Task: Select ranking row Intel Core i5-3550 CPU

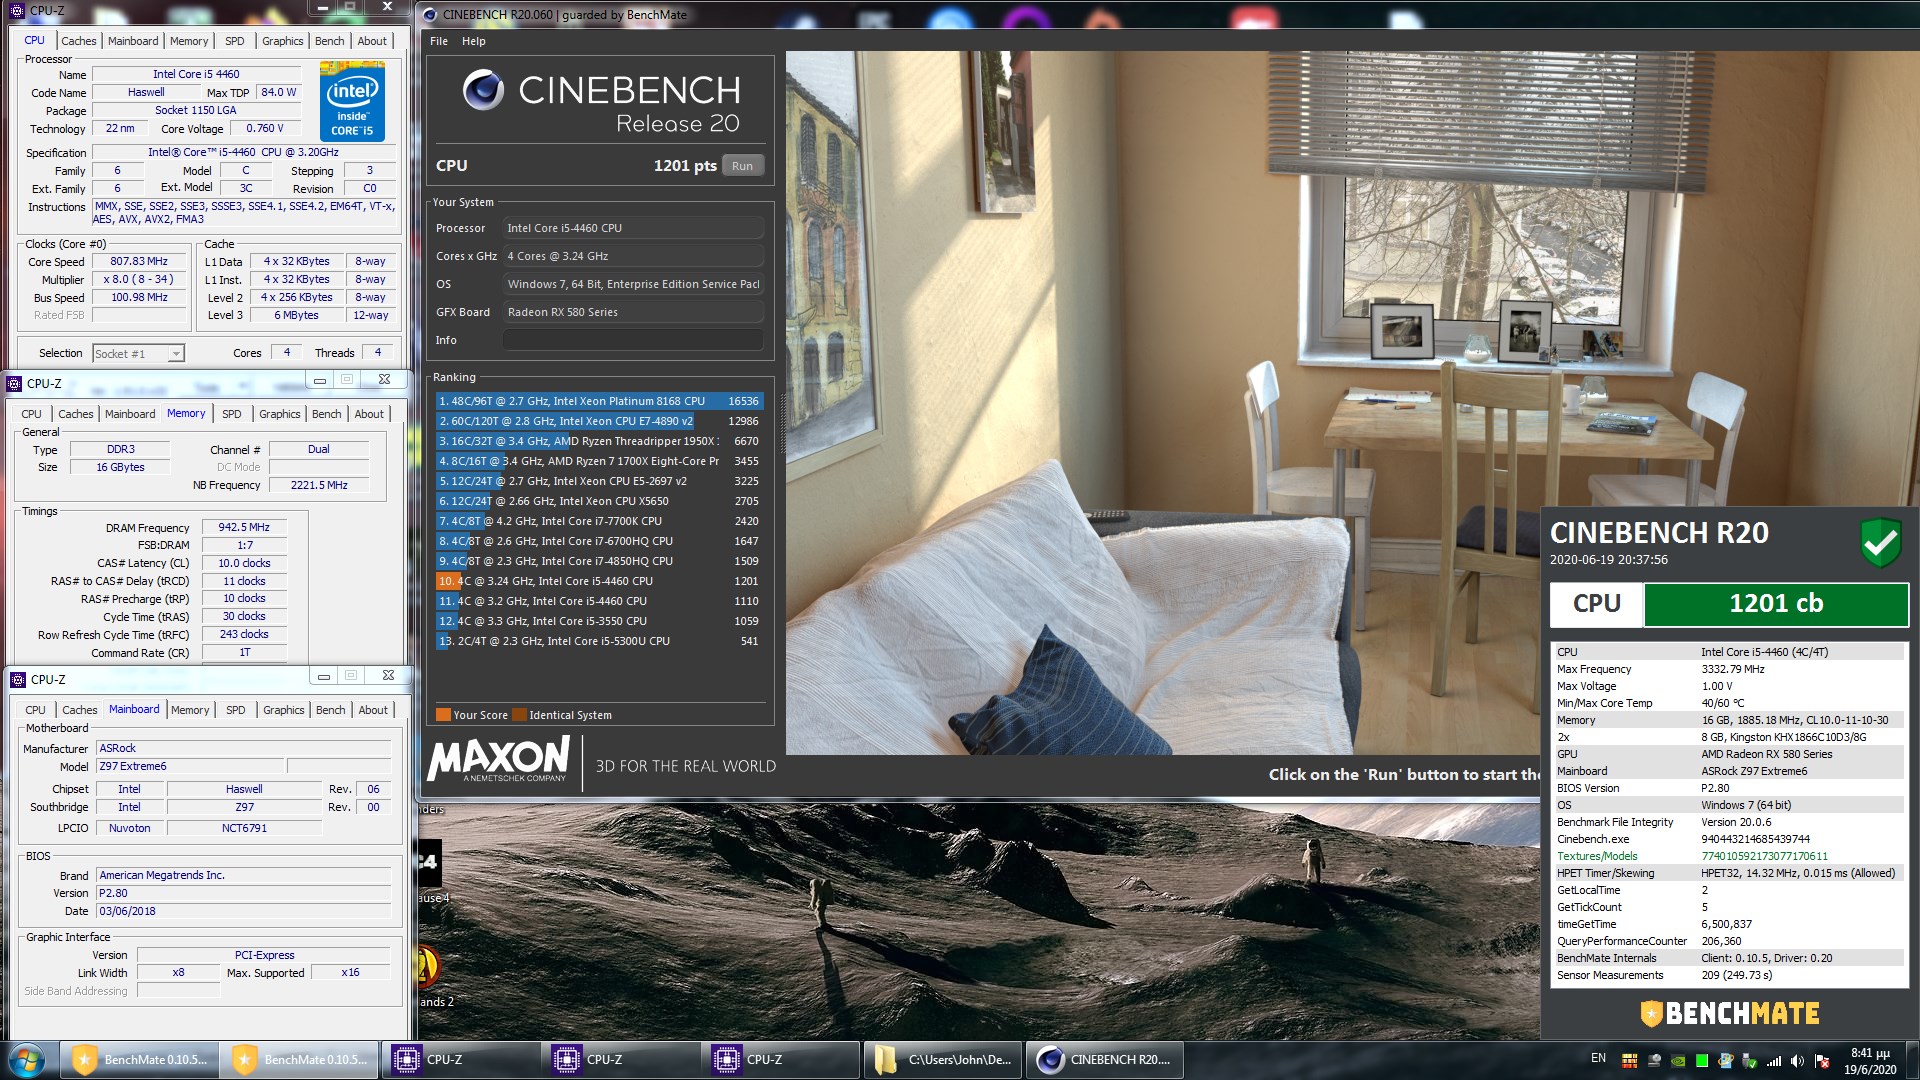Action: [600, 621]
